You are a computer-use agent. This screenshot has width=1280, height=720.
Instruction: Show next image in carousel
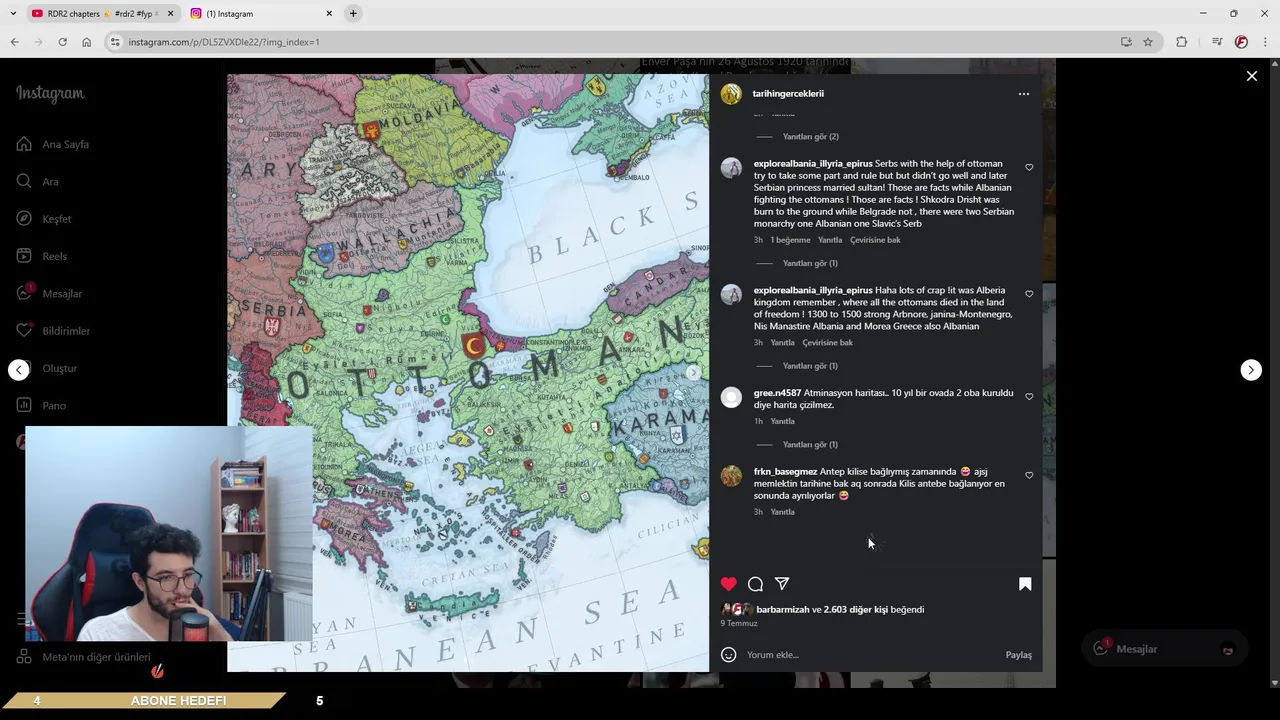pos(692,372)
